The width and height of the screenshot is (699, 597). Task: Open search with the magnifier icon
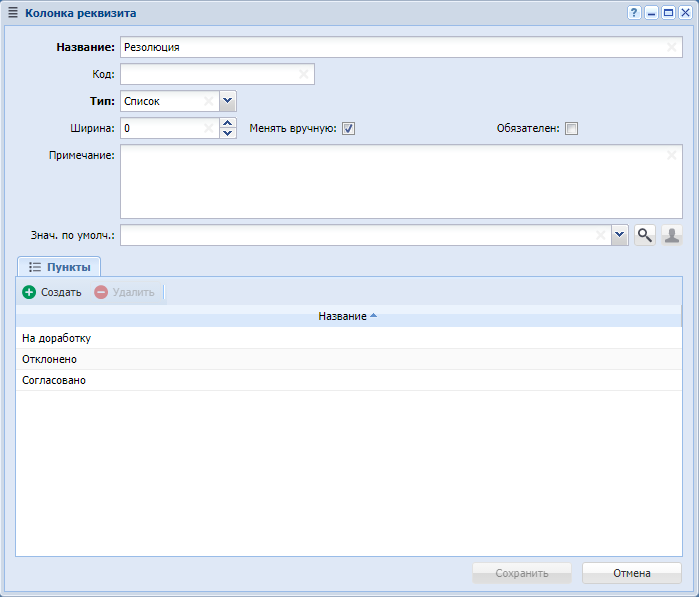tap(645, 235)
